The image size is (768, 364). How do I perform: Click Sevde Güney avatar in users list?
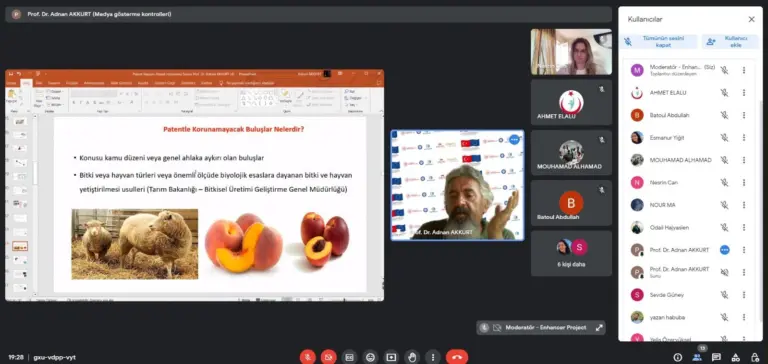637,295
